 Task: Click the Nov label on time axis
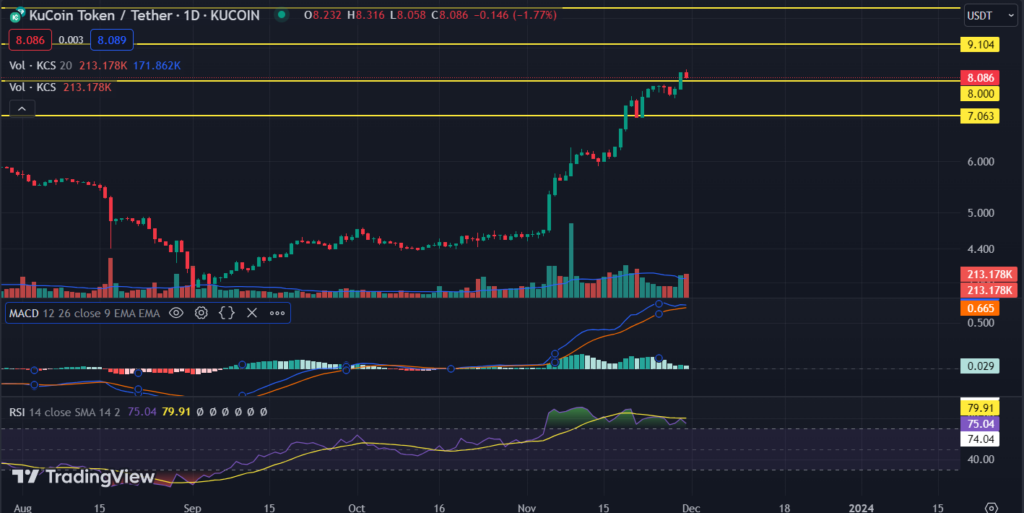tap(527, 508)
